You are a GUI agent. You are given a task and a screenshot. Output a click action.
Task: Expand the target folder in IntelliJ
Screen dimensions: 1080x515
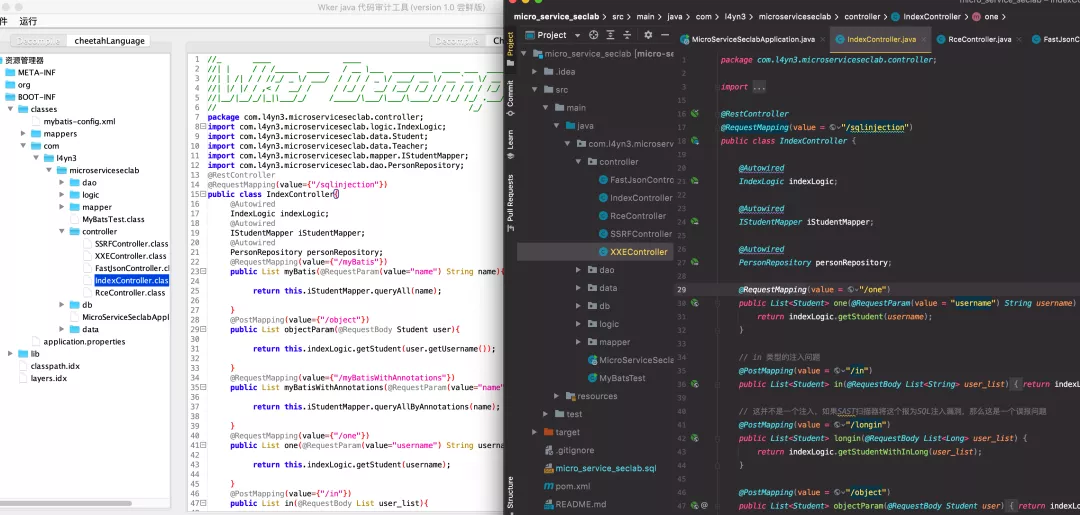[x=535, y=432]
